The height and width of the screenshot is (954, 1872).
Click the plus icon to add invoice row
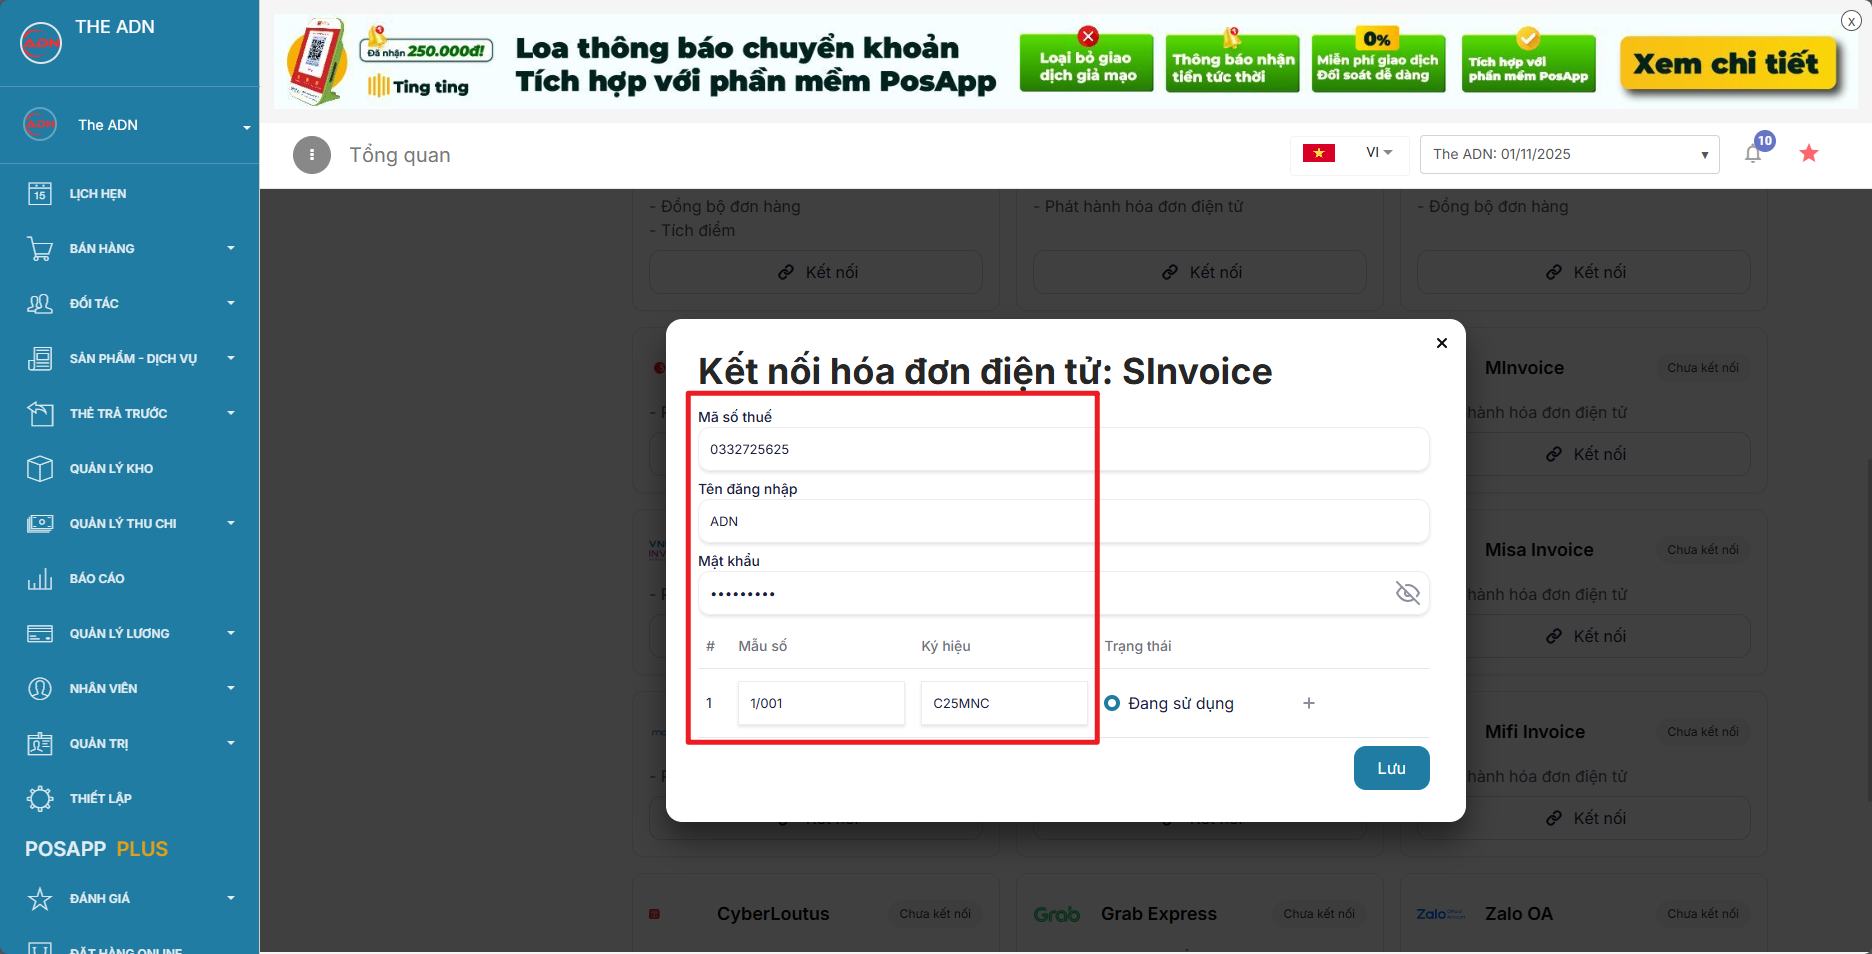click(1309, 703)
